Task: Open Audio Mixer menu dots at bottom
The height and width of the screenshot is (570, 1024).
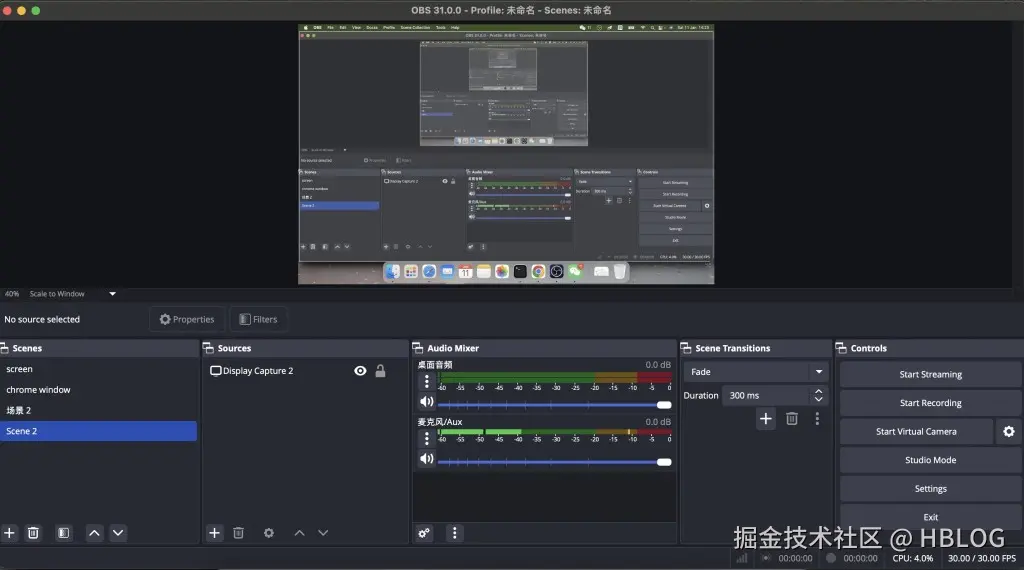Action: 455,533
